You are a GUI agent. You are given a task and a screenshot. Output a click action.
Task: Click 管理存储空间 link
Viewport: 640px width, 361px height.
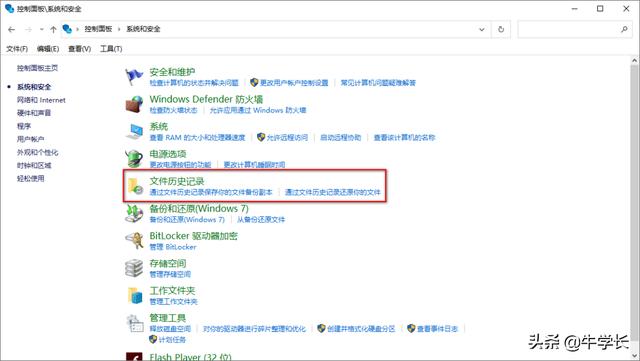click(170, 274)
